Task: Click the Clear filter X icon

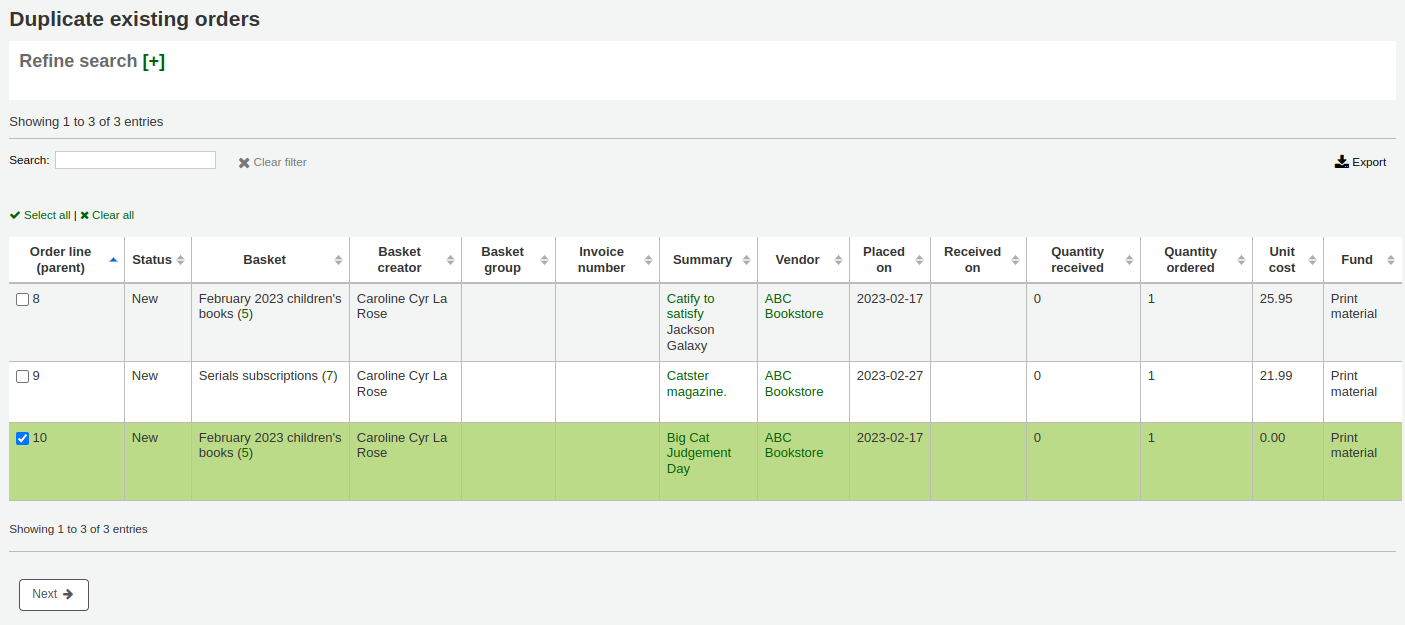Action: coord(244,162)
